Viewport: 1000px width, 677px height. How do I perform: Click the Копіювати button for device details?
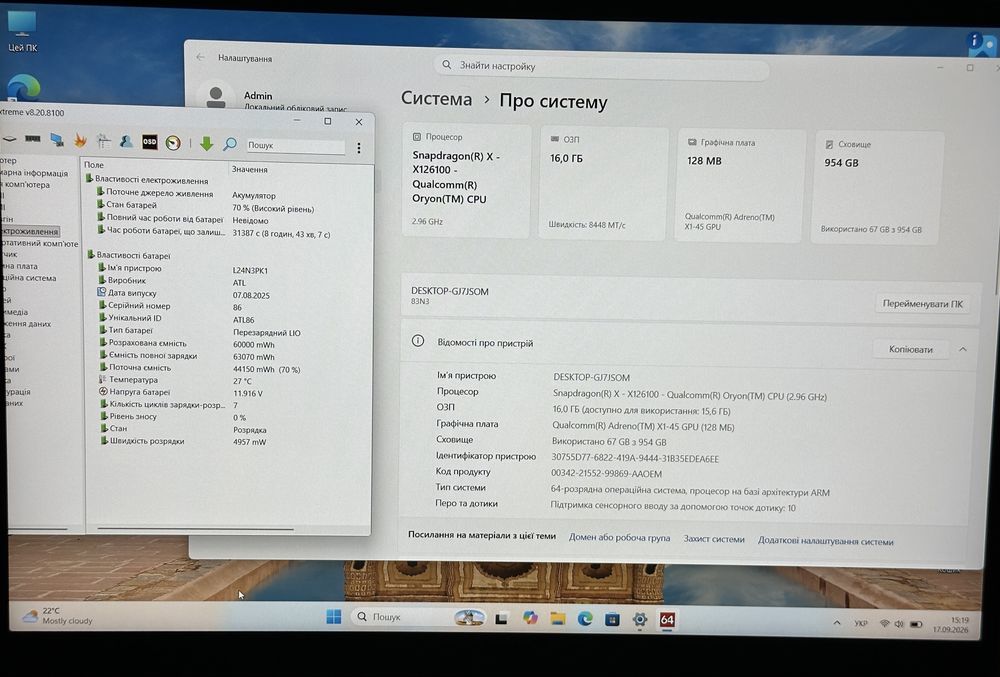[x=911, y=349]
